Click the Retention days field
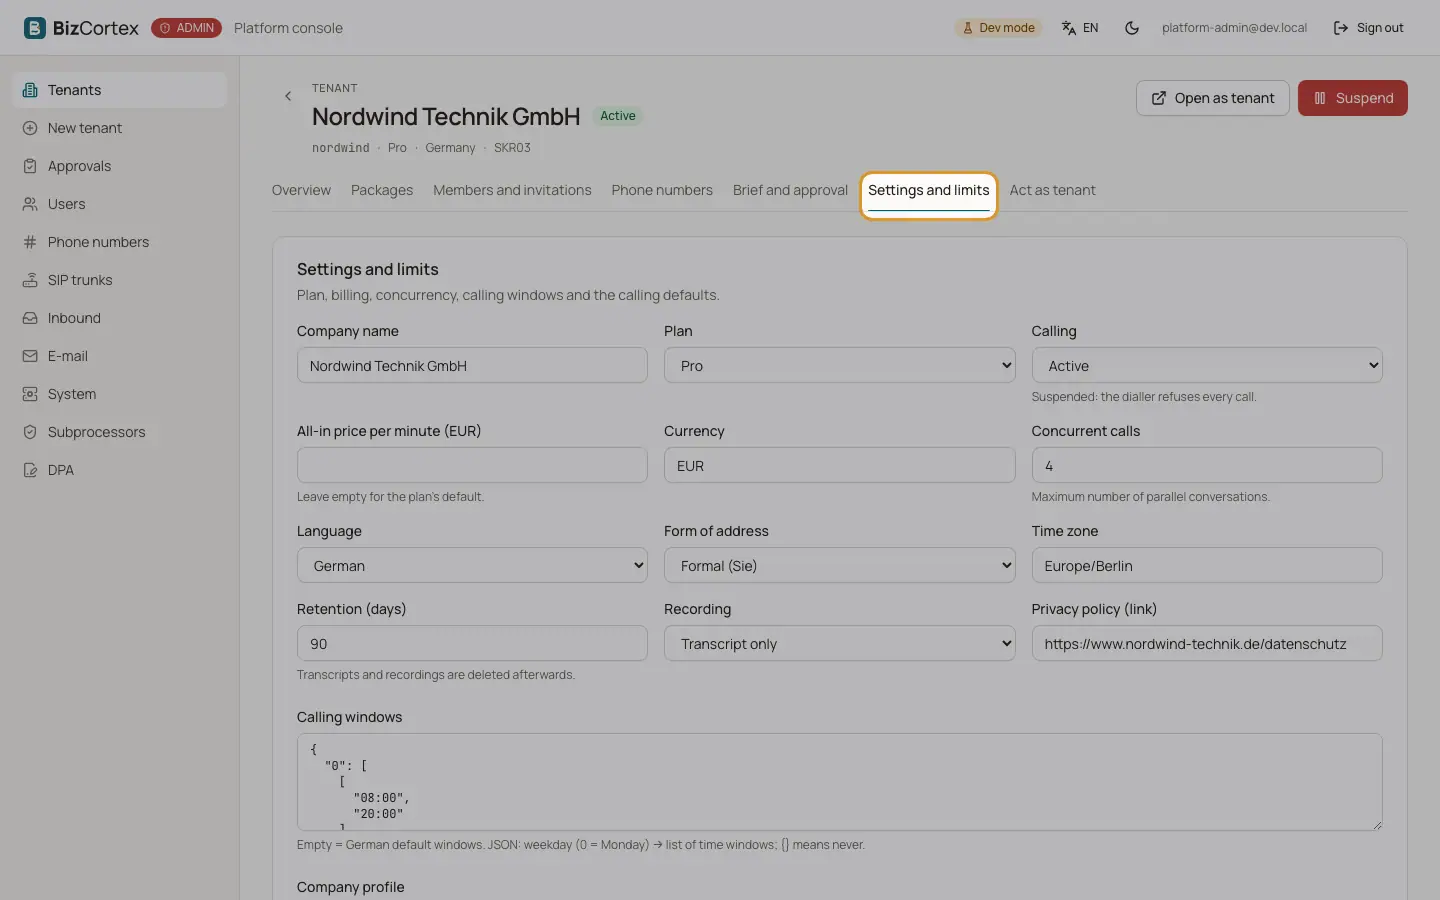 point(472,643)
